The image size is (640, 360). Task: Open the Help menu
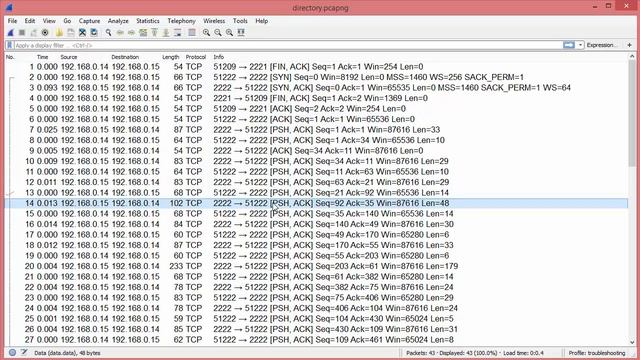262,21
